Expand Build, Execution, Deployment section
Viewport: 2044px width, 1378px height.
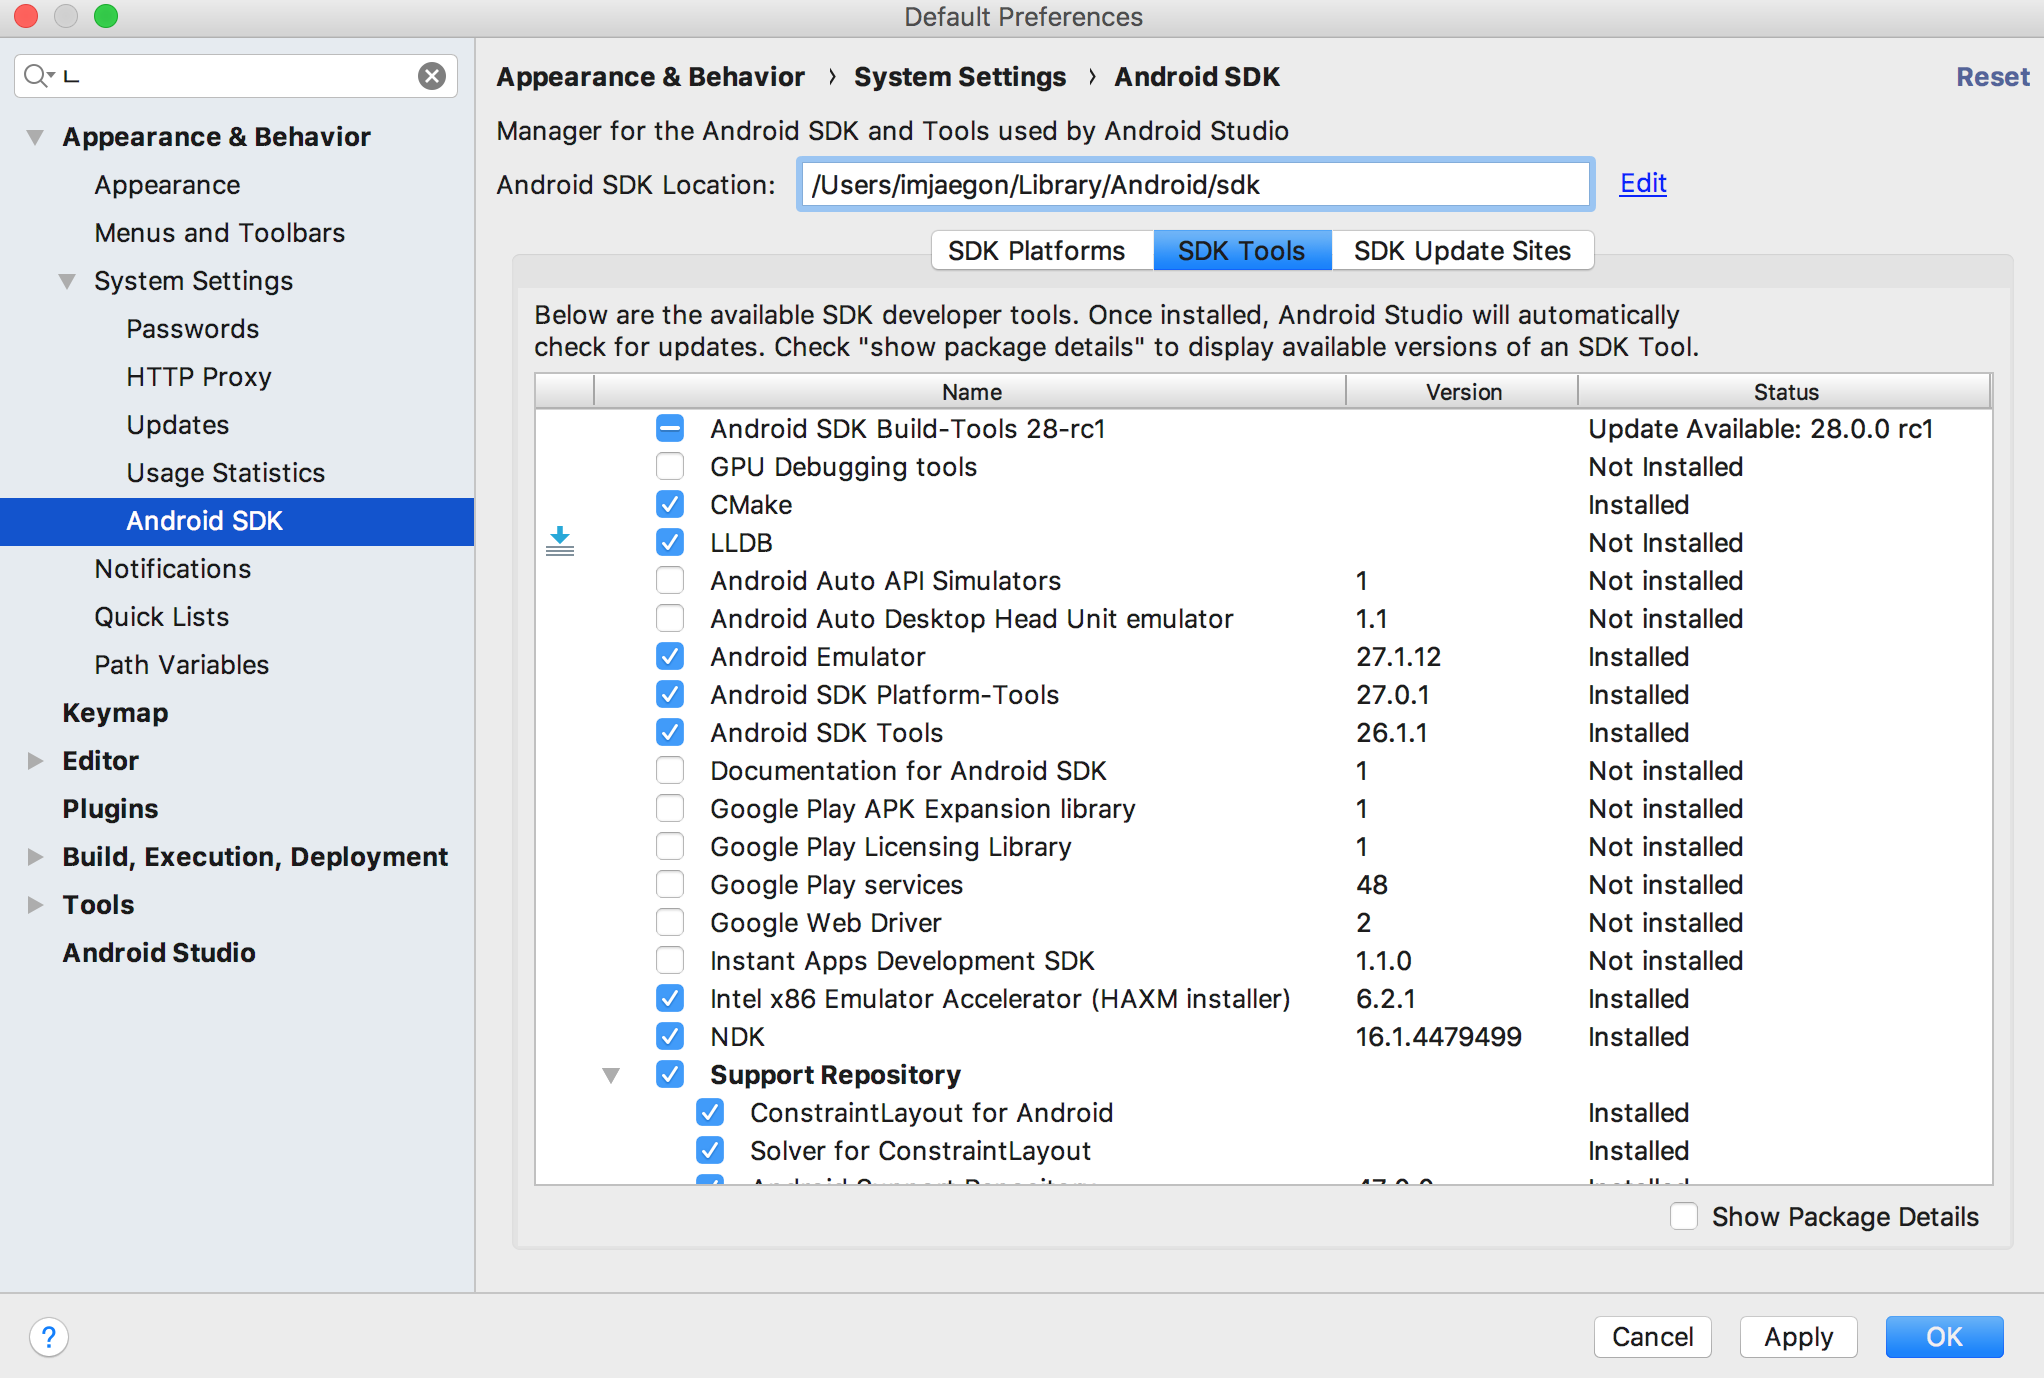[x=35, y=857]
